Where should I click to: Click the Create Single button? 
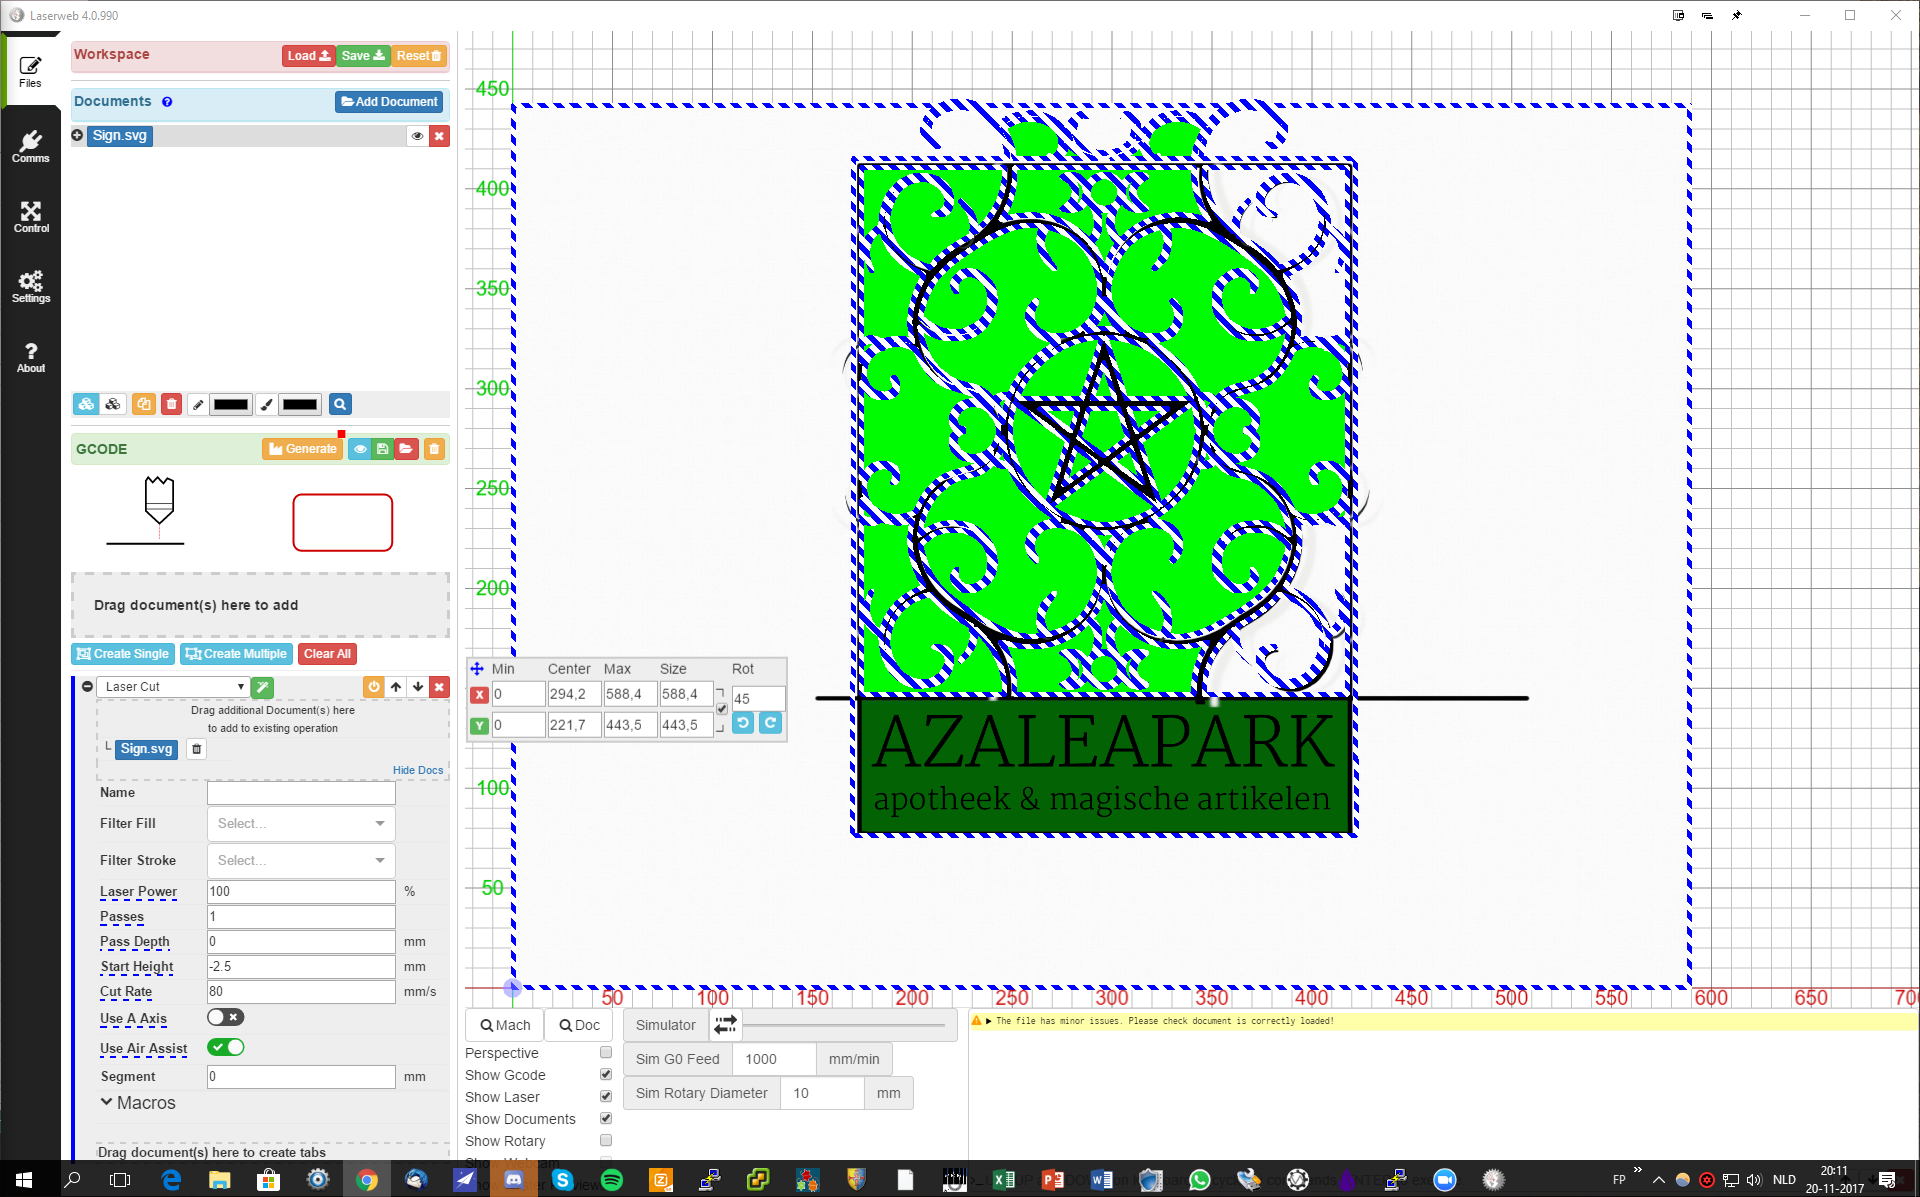(x=123, y=654)
